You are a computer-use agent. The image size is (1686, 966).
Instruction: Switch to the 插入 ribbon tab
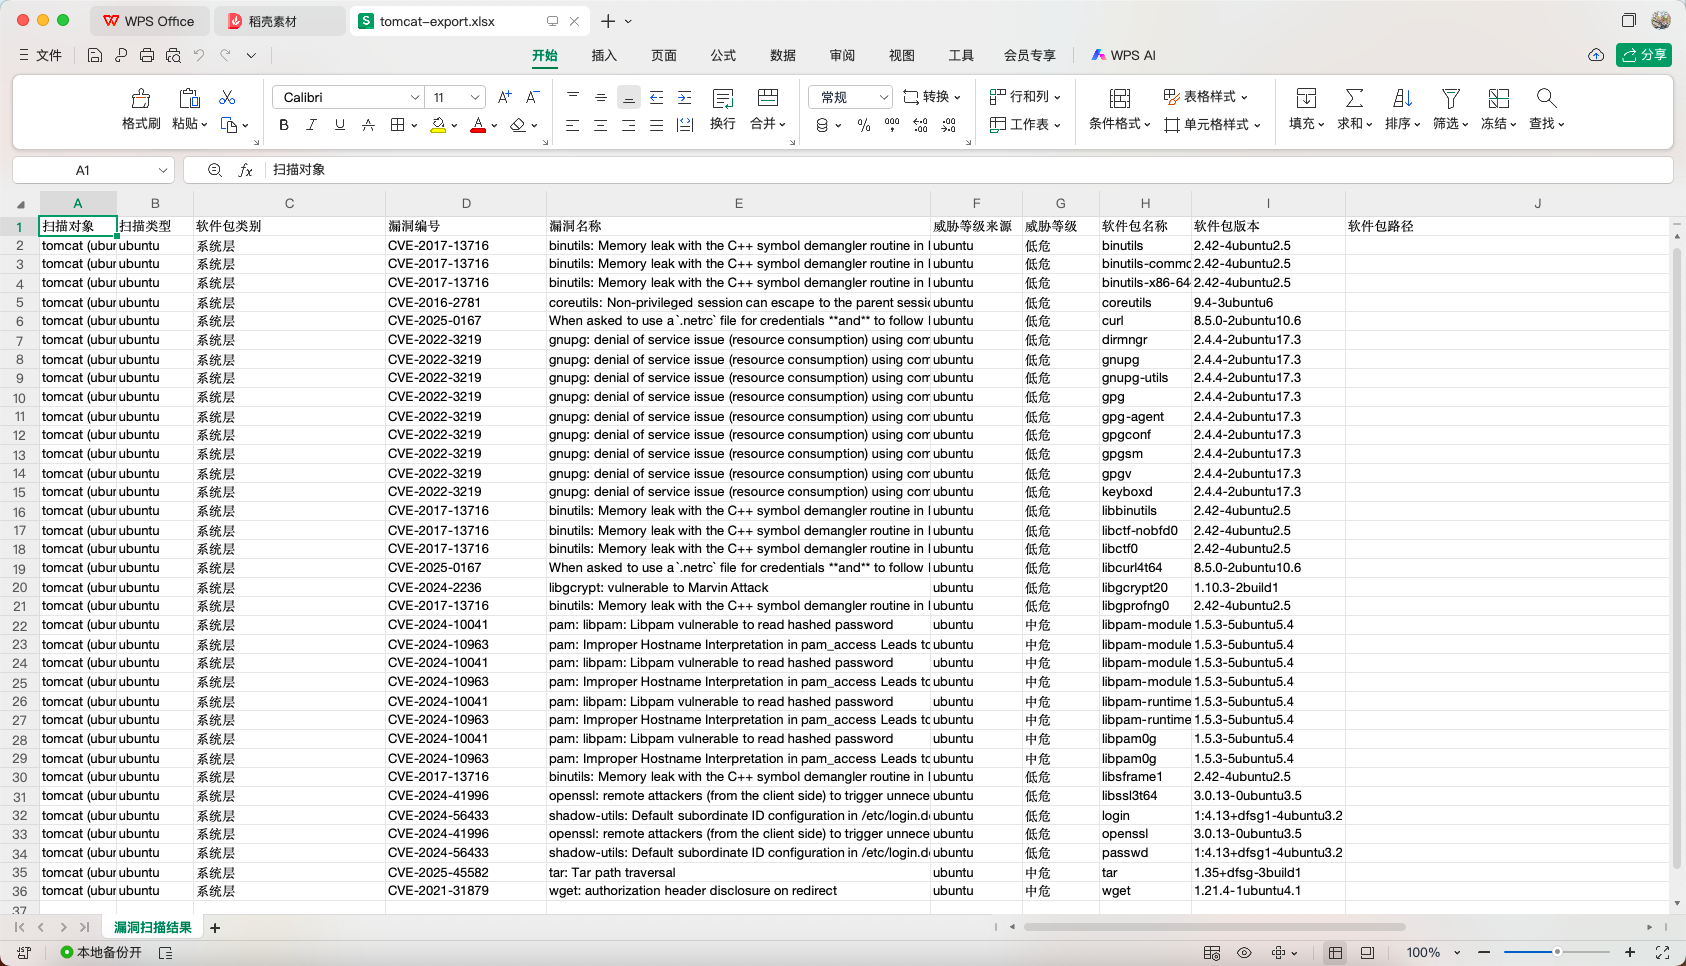pos(604,56)
